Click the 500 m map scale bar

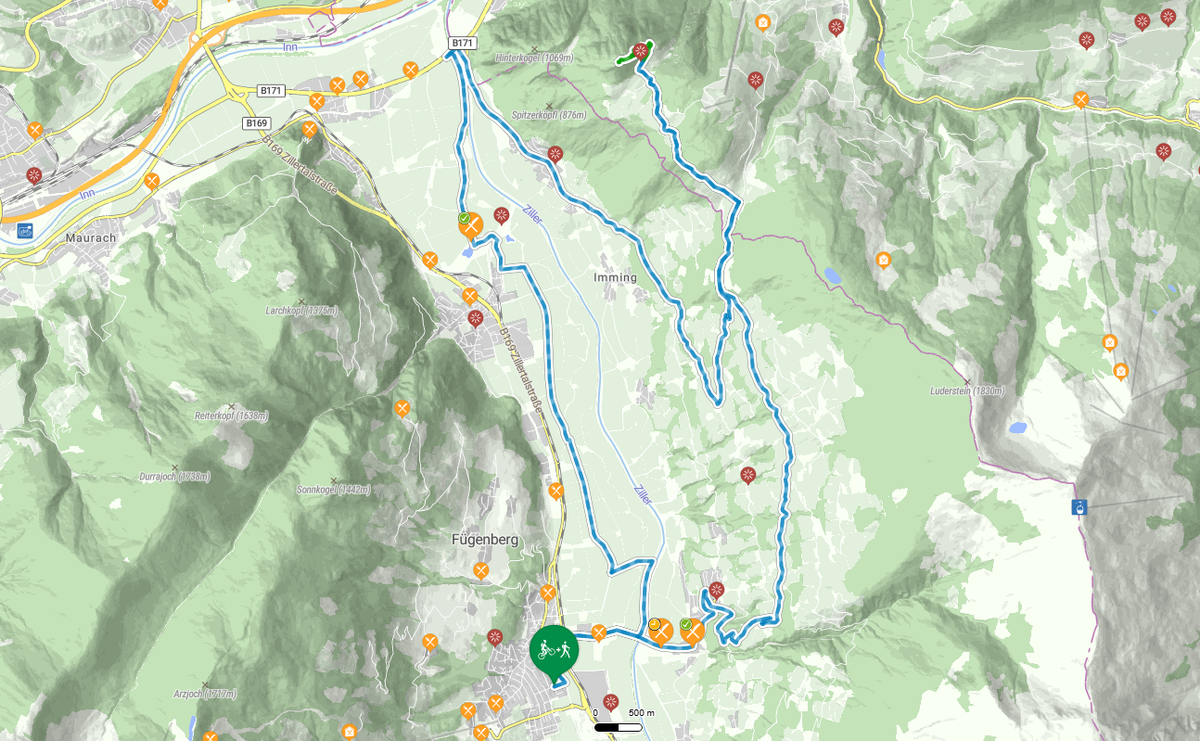[619, 723]
